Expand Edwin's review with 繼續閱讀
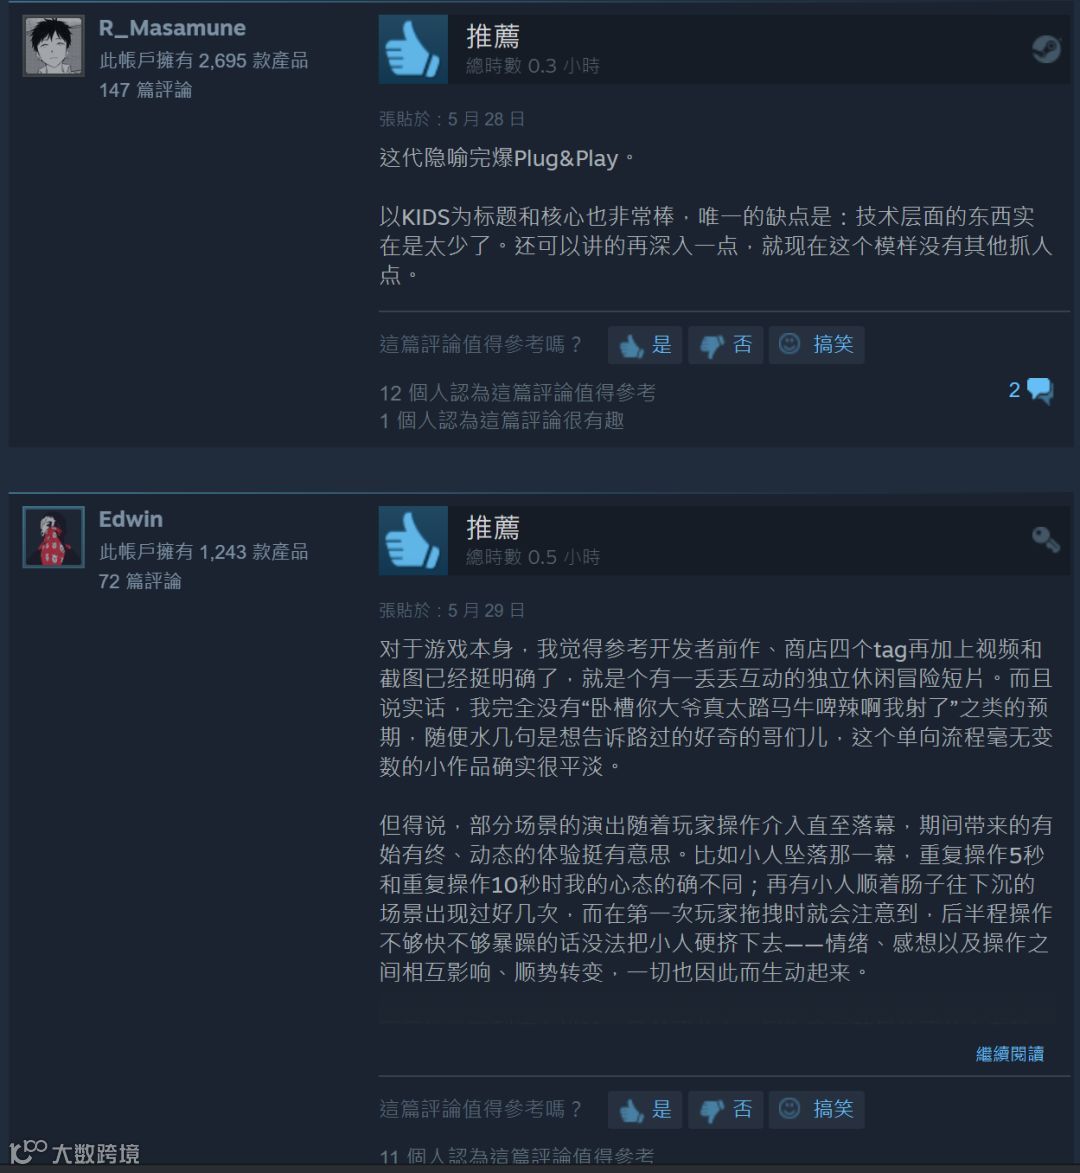1080x1173 pixels. point(1010,1054)
